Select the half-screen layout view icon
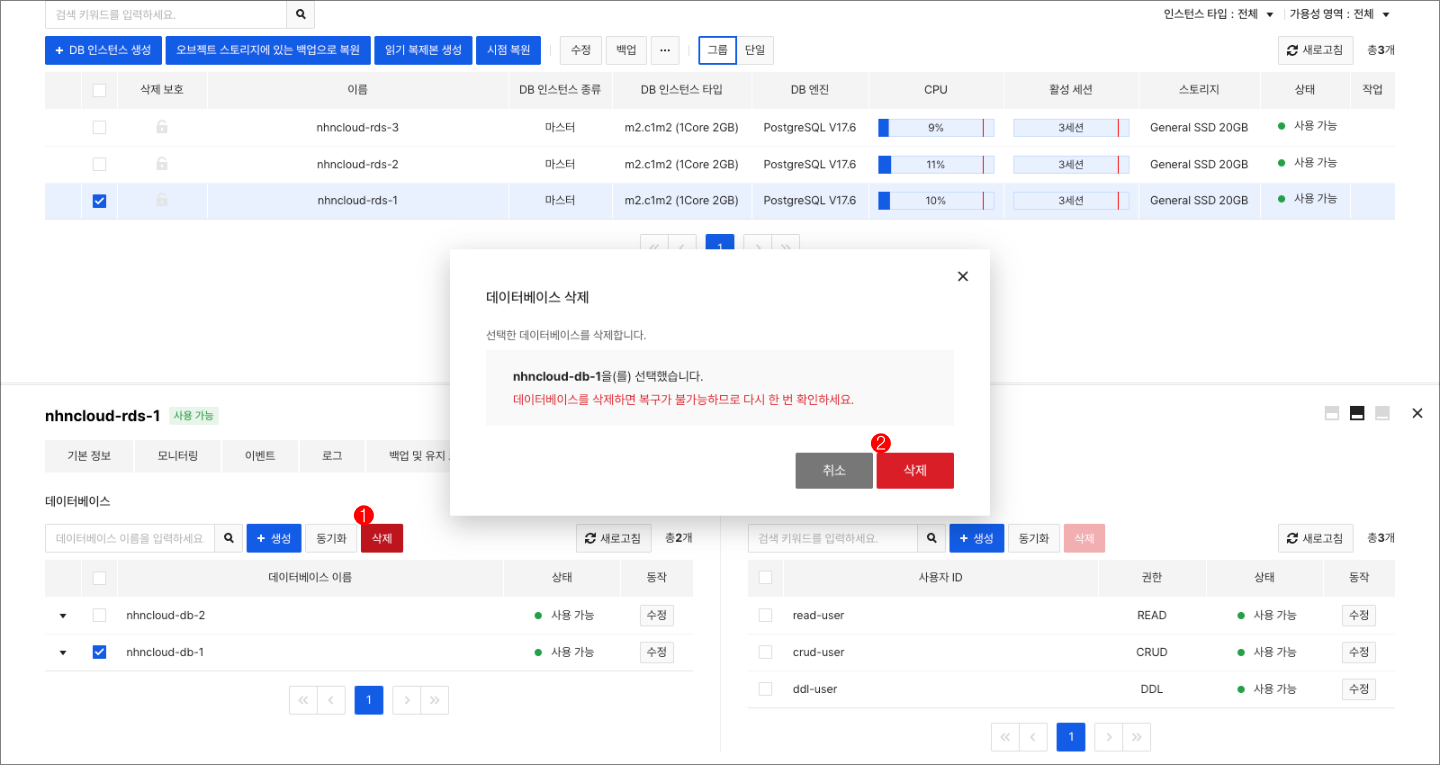Screen dimensions: 1440x765 pos(1356,412)
